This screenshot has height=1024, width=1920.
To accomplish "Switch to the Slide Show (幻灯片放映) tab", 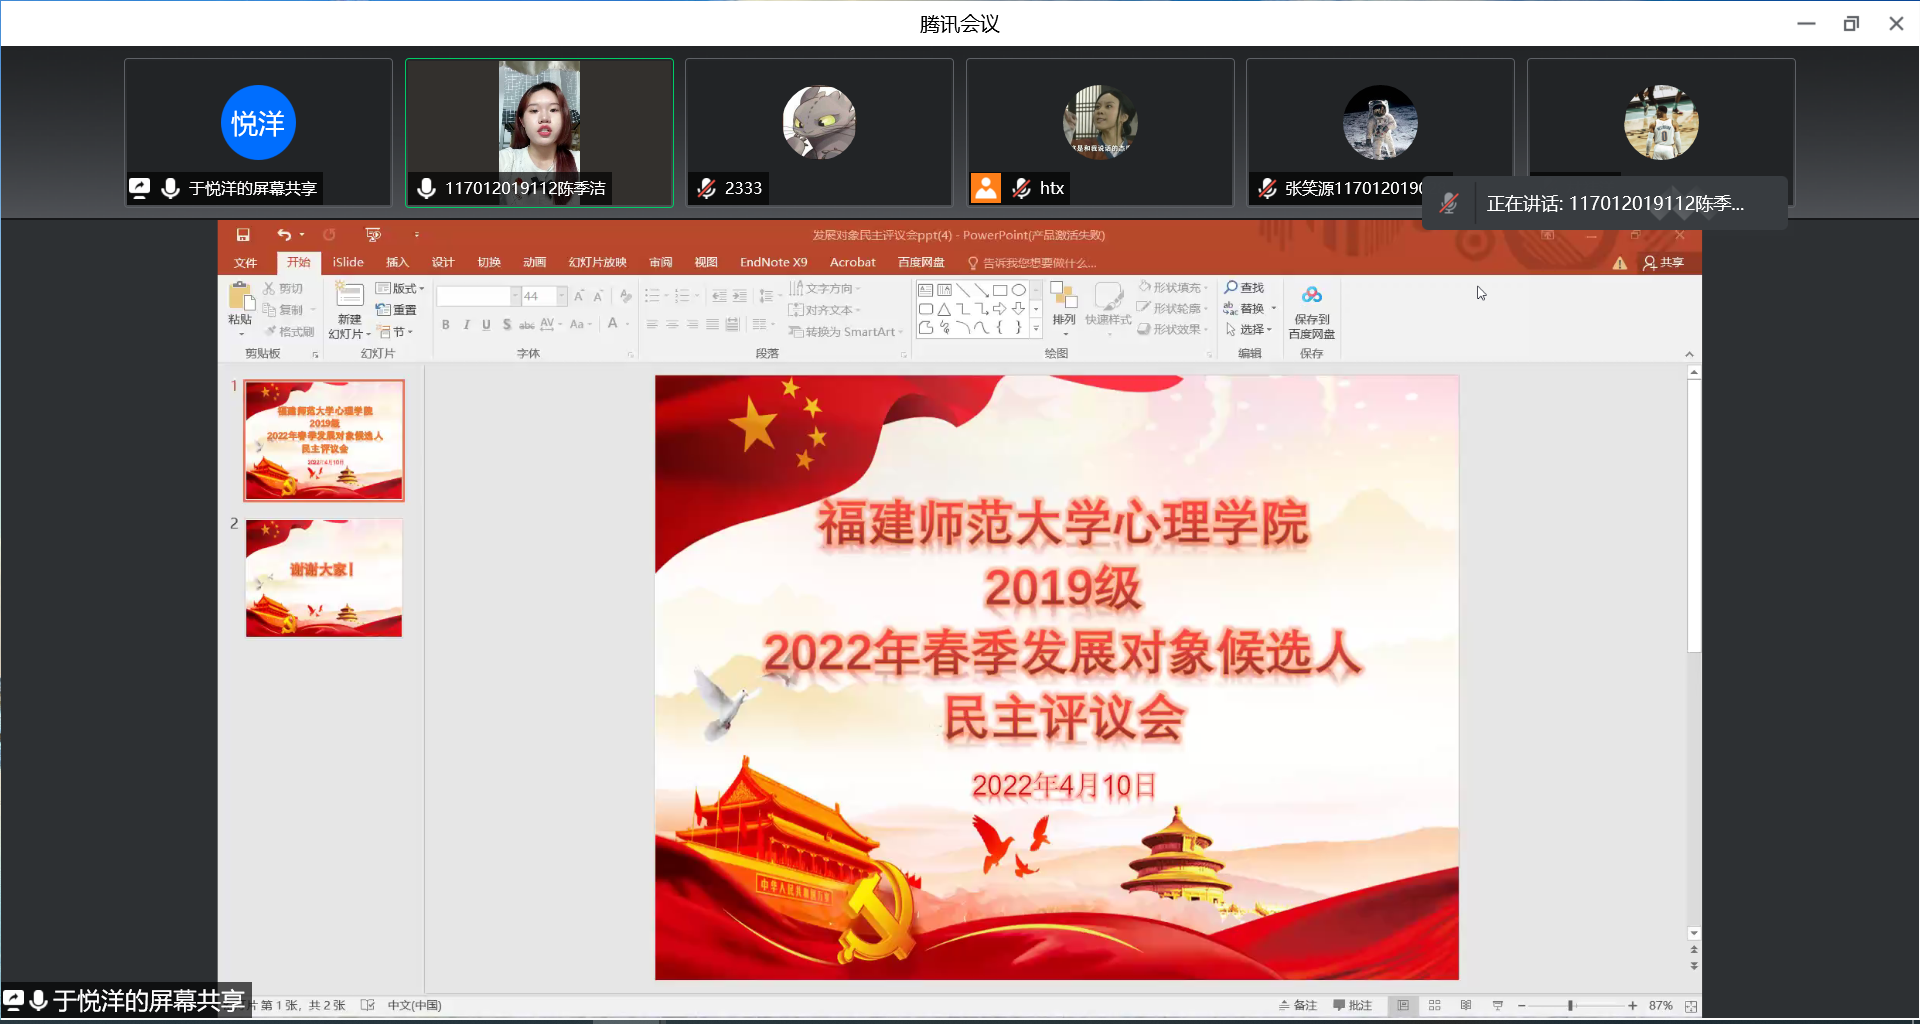I will [597, 263].
